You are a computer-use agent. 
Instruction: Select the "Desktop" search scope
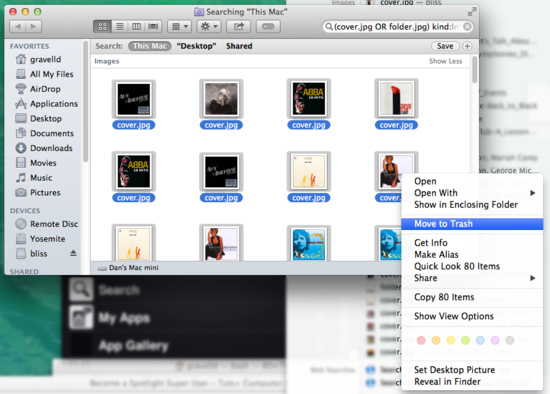coord(196,46)
